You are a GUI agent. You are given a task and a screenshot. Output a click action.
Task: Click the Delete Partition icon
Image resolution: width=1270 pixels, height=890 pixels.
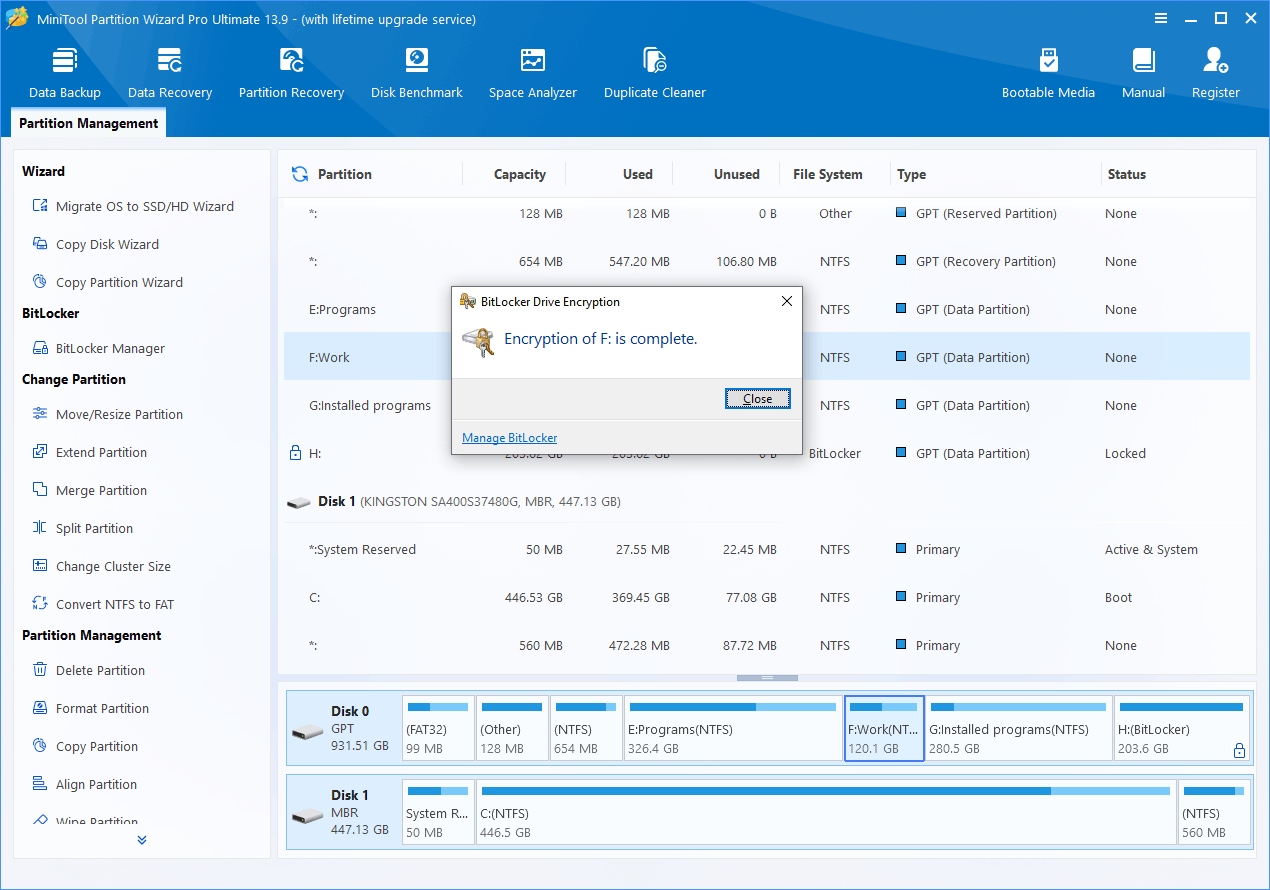(x=40, y=670)
